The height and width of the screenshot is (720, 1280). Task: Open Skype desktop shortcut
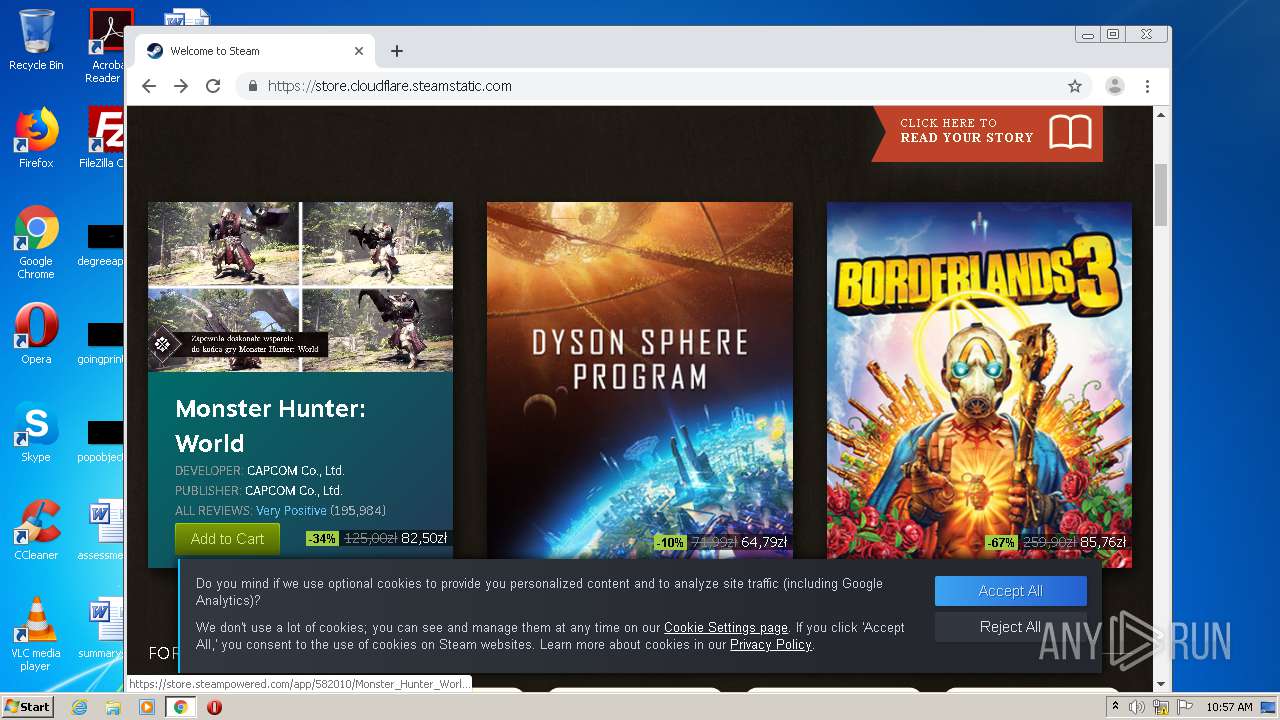pyautogui.click(x=36, y=432)
